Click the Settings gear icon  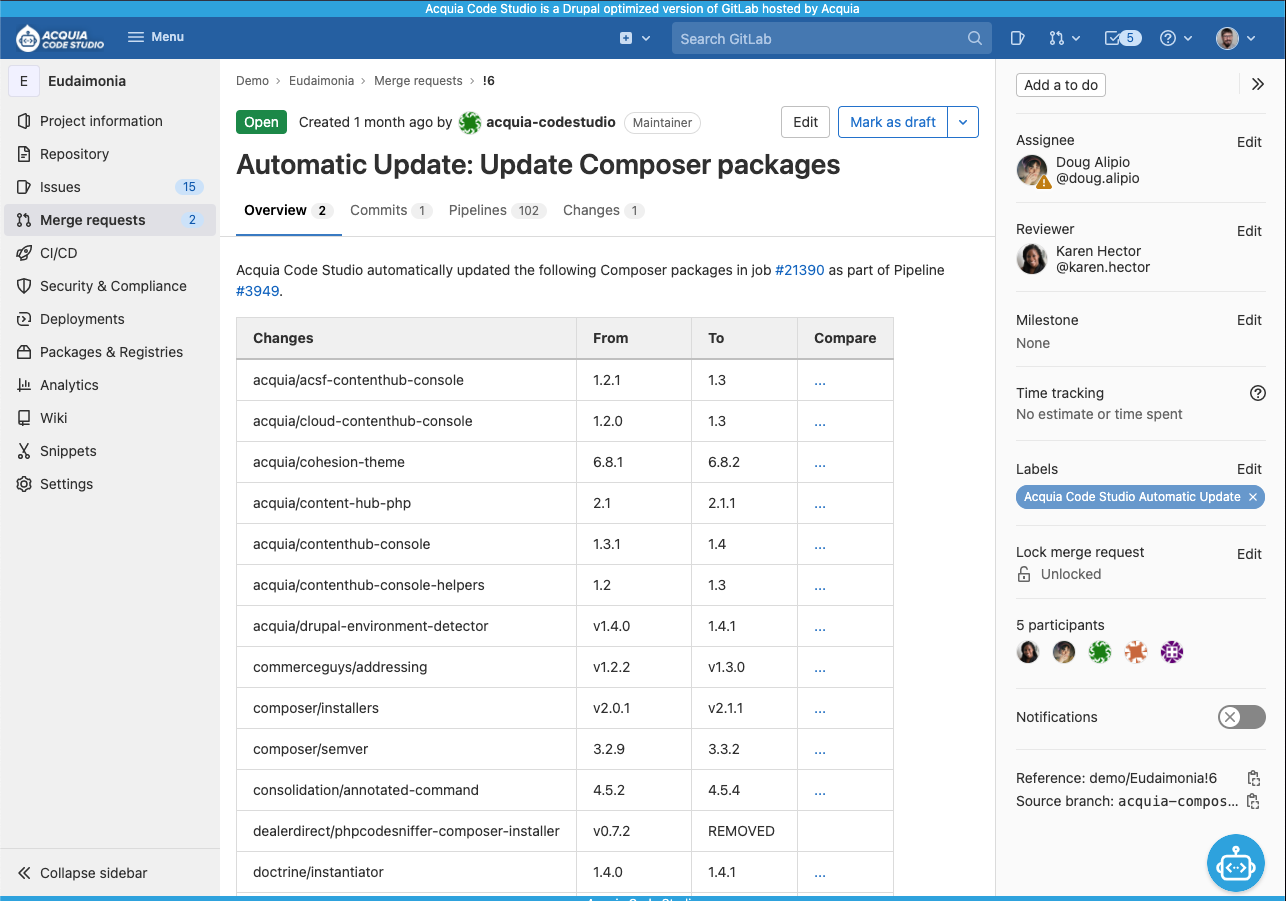[24, 484]
